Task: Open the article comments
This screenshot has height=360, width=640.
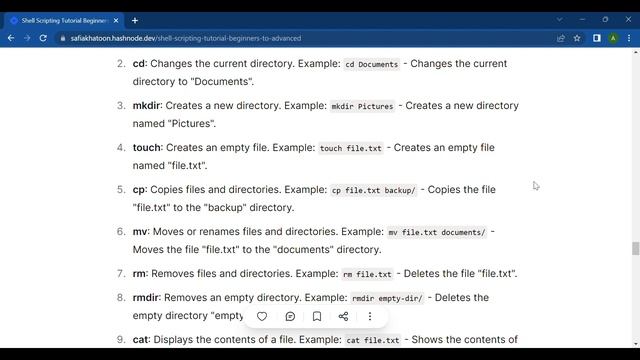Action: [x=290, y=316]
